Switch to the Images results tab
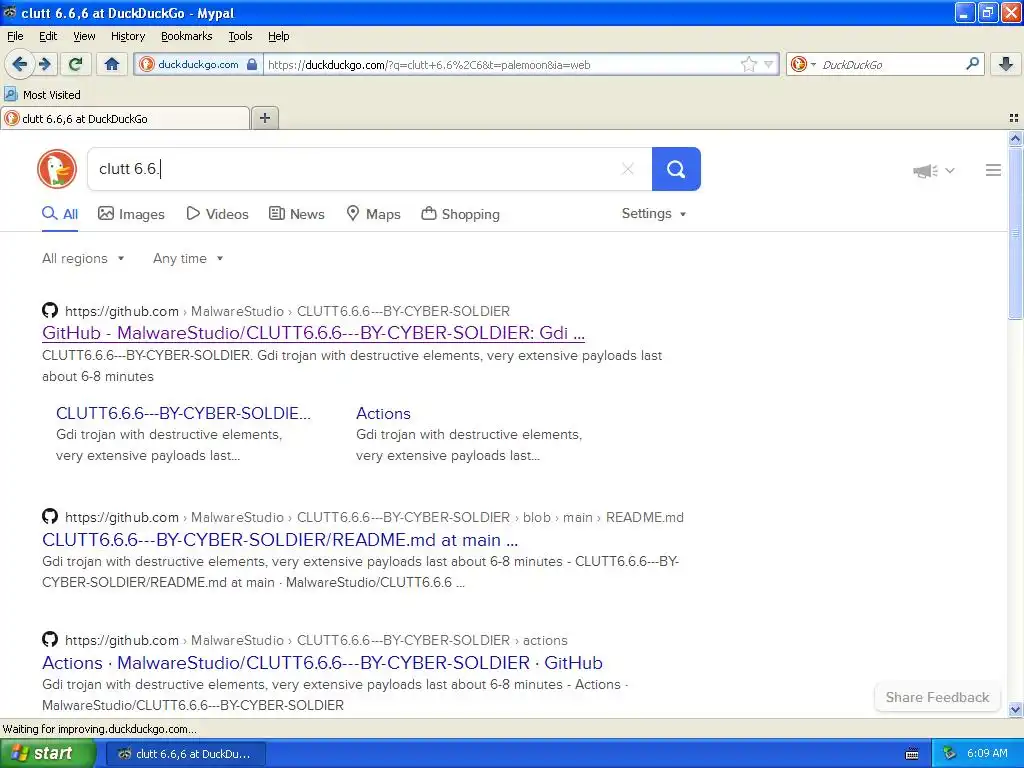 click(131, 214)
